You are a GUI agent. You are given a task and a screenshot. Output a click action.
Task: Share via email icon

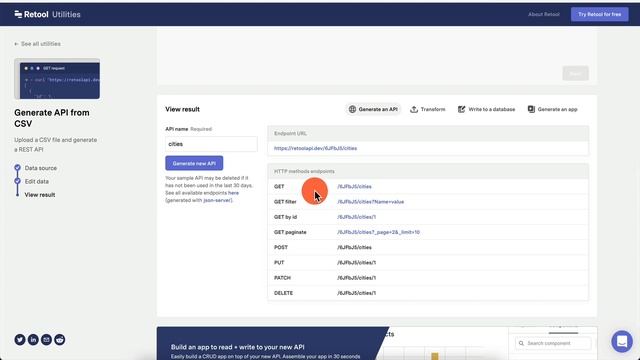coord(47,340)
